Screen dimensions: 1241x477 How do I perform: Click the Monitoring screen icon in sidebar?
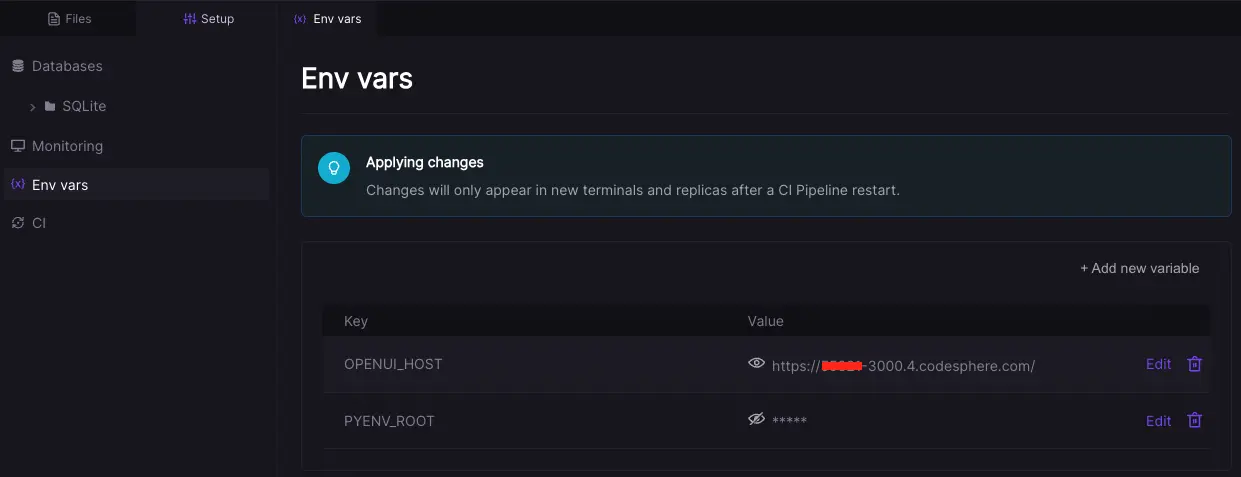click(17, 146)
